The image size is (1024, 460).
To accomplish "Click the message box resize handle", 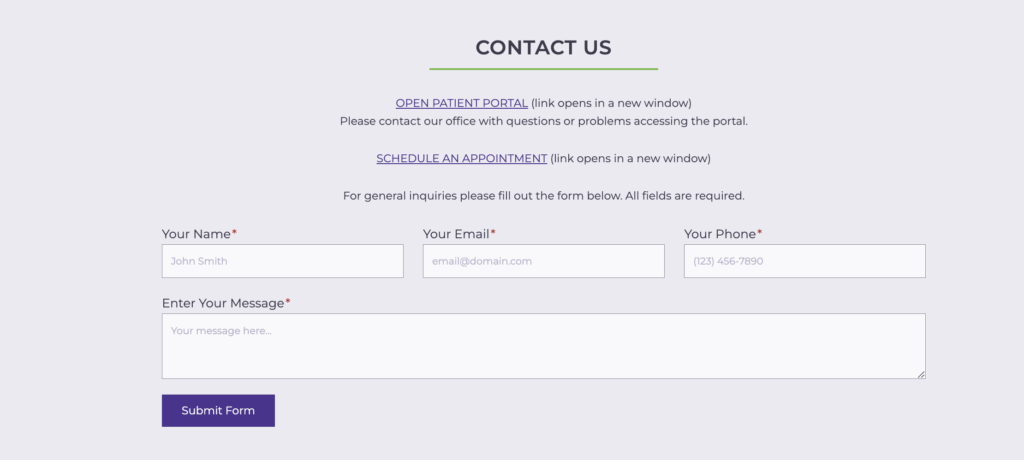I will 921,374.
